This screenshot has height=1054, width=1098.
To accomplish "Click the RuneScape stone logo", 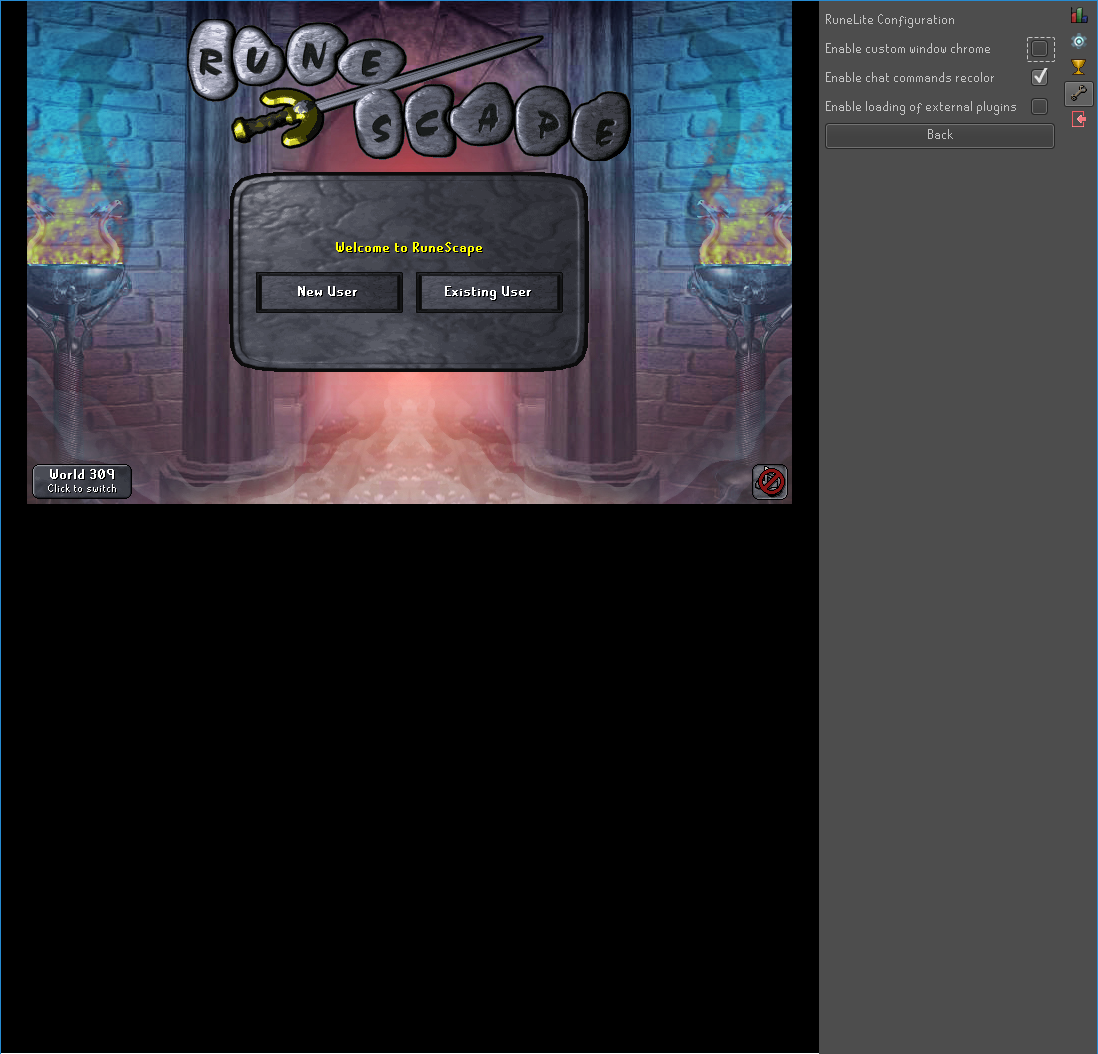I will click(x=408, y=88).
